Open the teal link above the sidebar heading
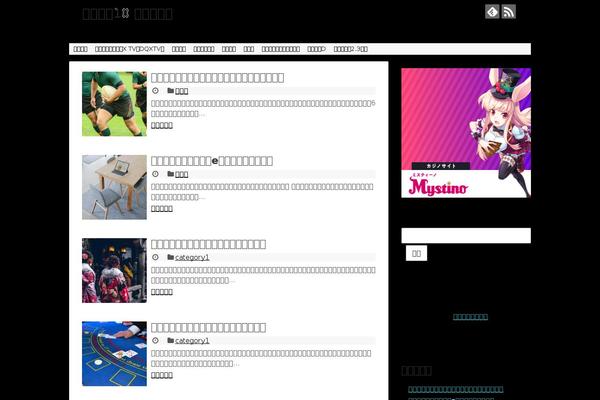Viewport: 600px width, 400px height. click(470, 317)
